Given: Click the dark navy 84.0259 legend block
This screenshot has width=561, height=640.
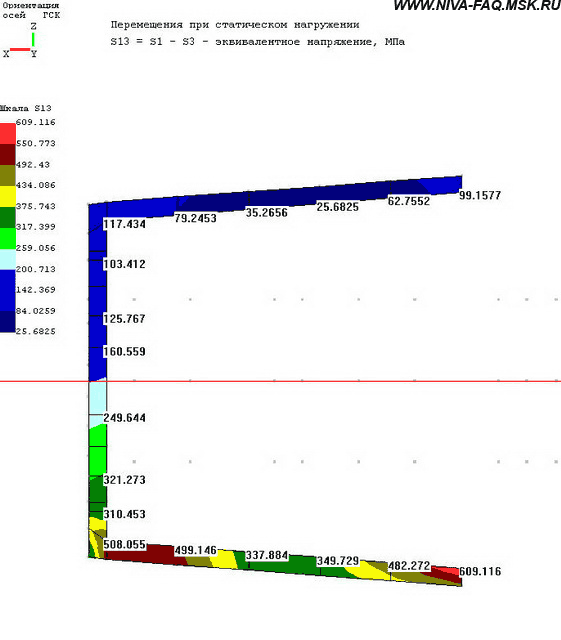Looking at the screenshot, I should [8, 322].
